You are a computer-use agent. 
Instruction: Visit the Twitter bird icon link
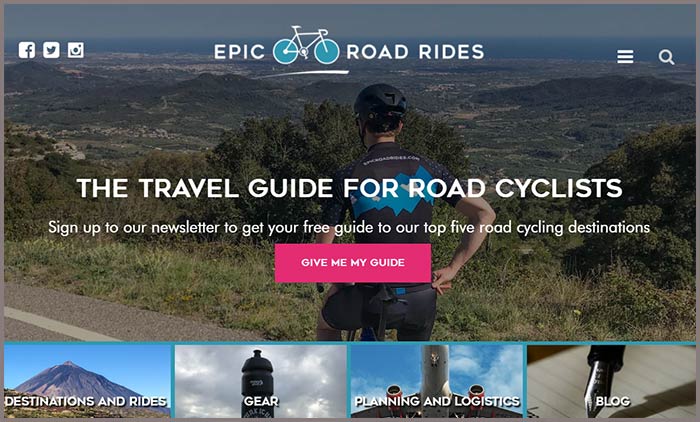pyautogui.click(x=51, y=50)
